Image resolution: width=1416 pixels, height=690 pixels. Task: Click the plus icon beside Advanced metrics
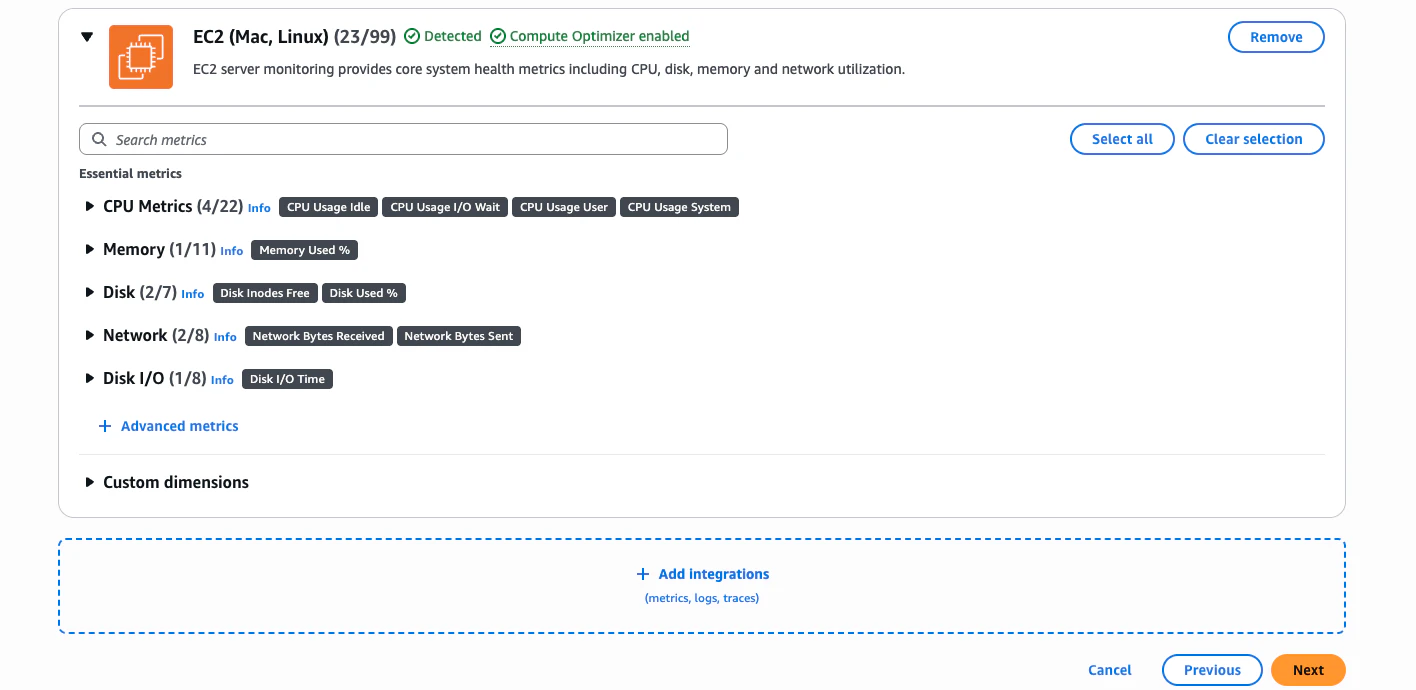pos(105,426)
